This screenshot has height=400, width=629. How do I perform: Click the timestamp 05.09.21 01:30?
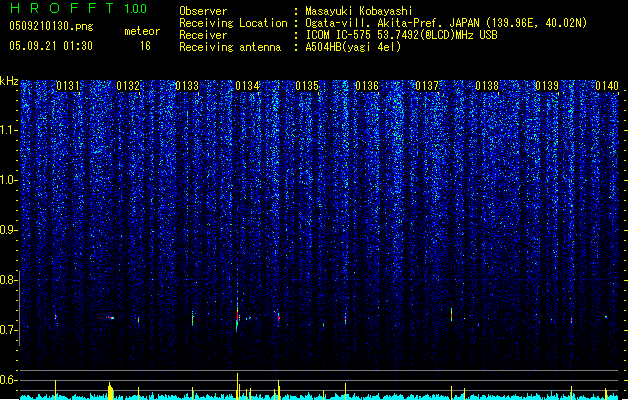click(51, 46)
